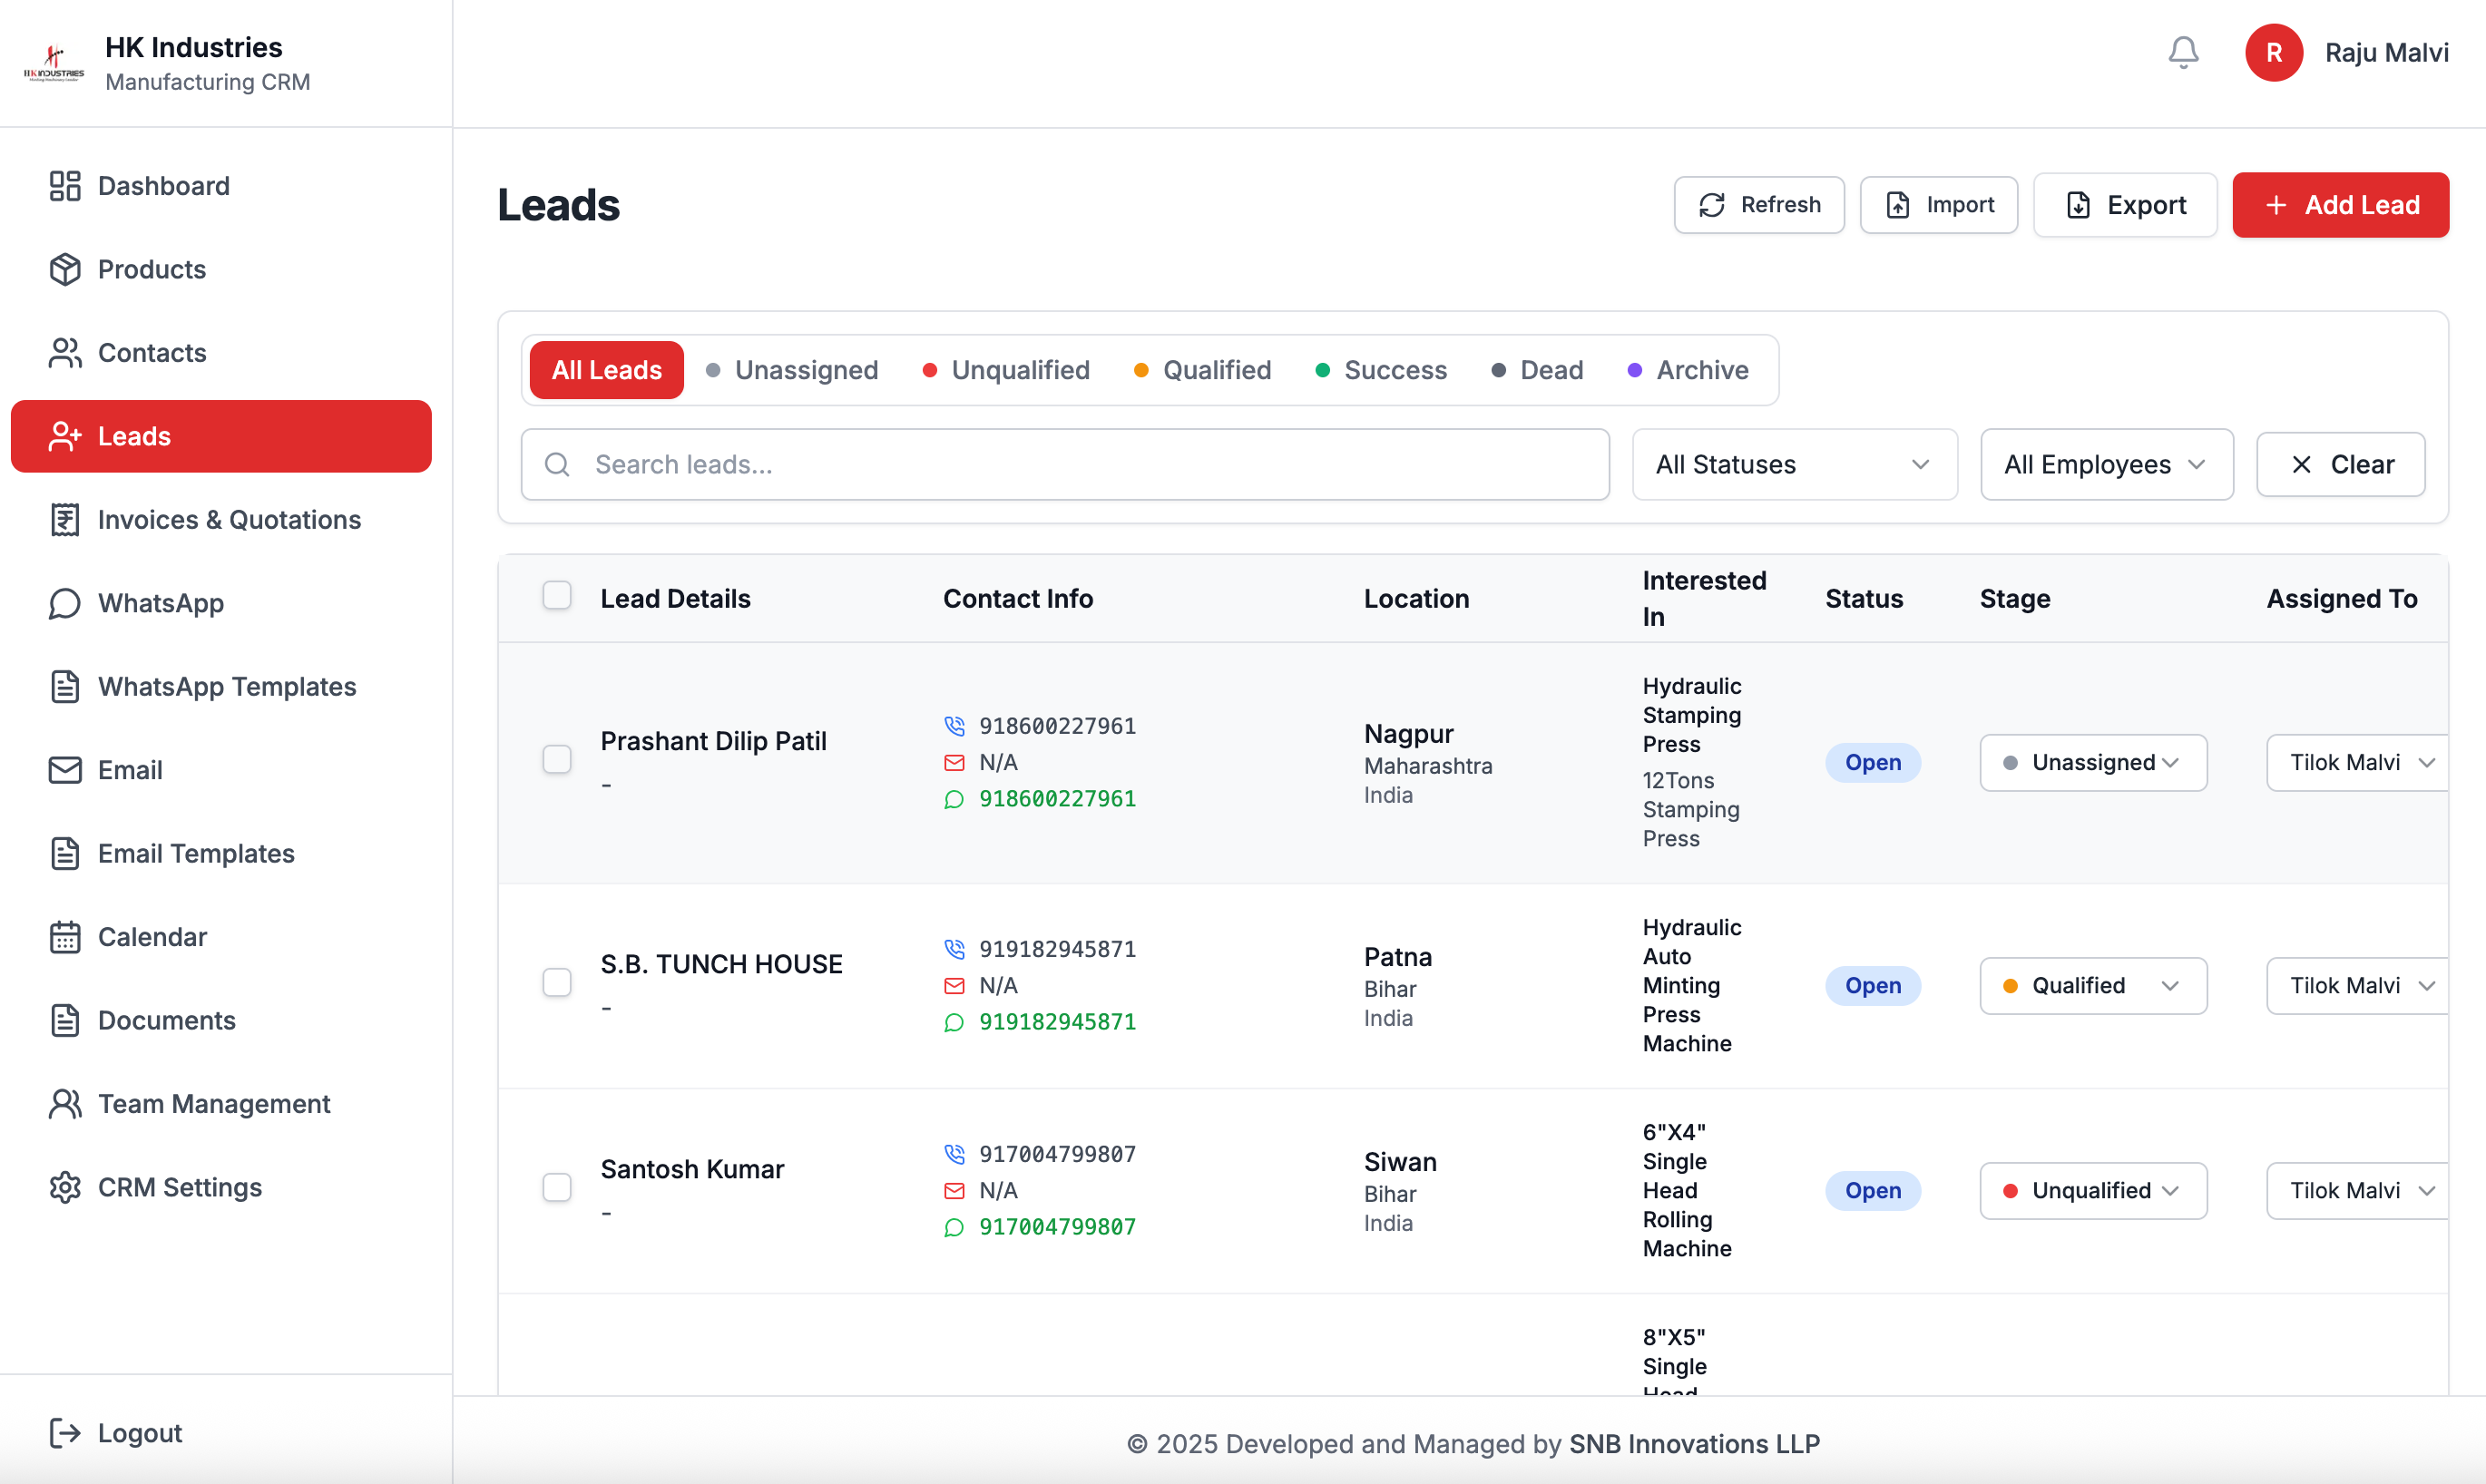Click the mail icon for Santosh Kumar

(x=954, y=1190)
